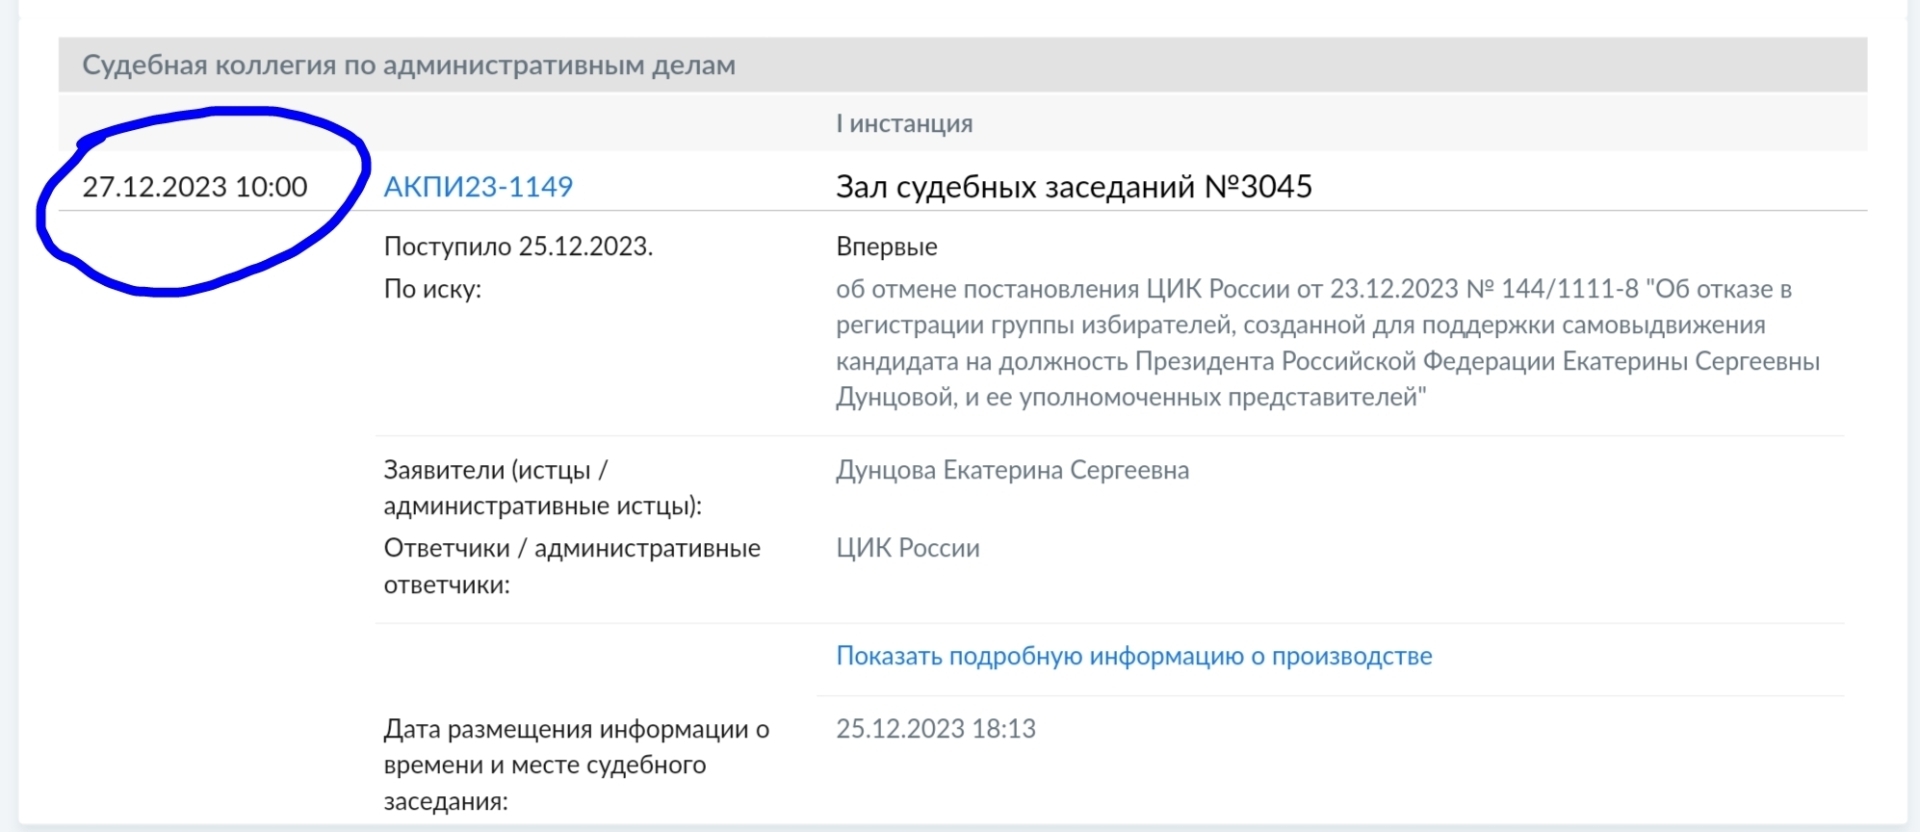This screenshot has width=1920, height=832.
Task: Click claim text line starting with регистрации группы
Action: click(1300, 326)
